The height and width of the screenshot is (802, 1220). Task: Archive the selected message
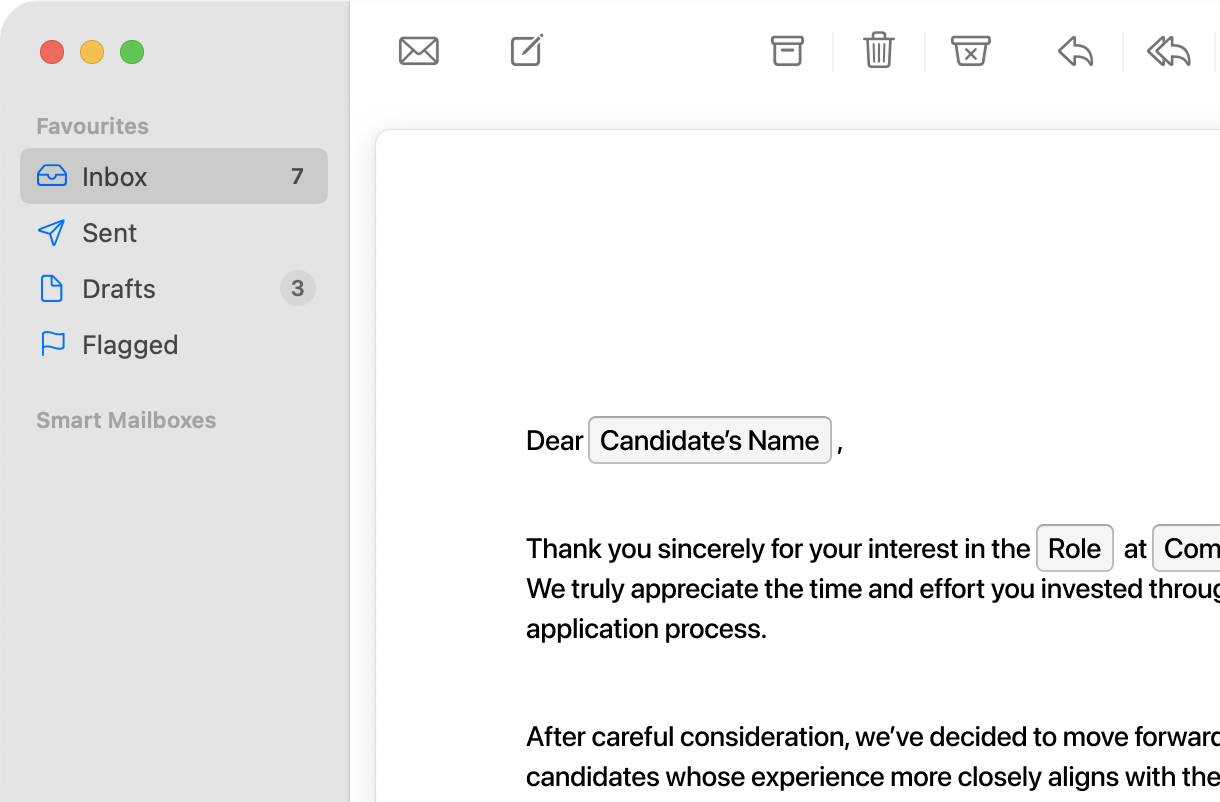[x=787, y=51]
